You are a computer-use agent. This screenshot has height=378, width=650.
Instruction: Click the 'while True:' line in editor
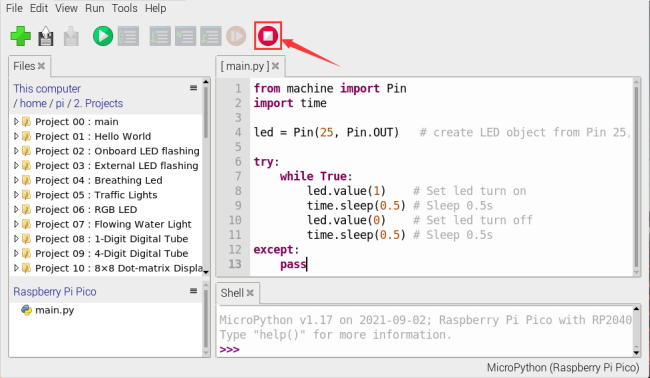point(316,176)
